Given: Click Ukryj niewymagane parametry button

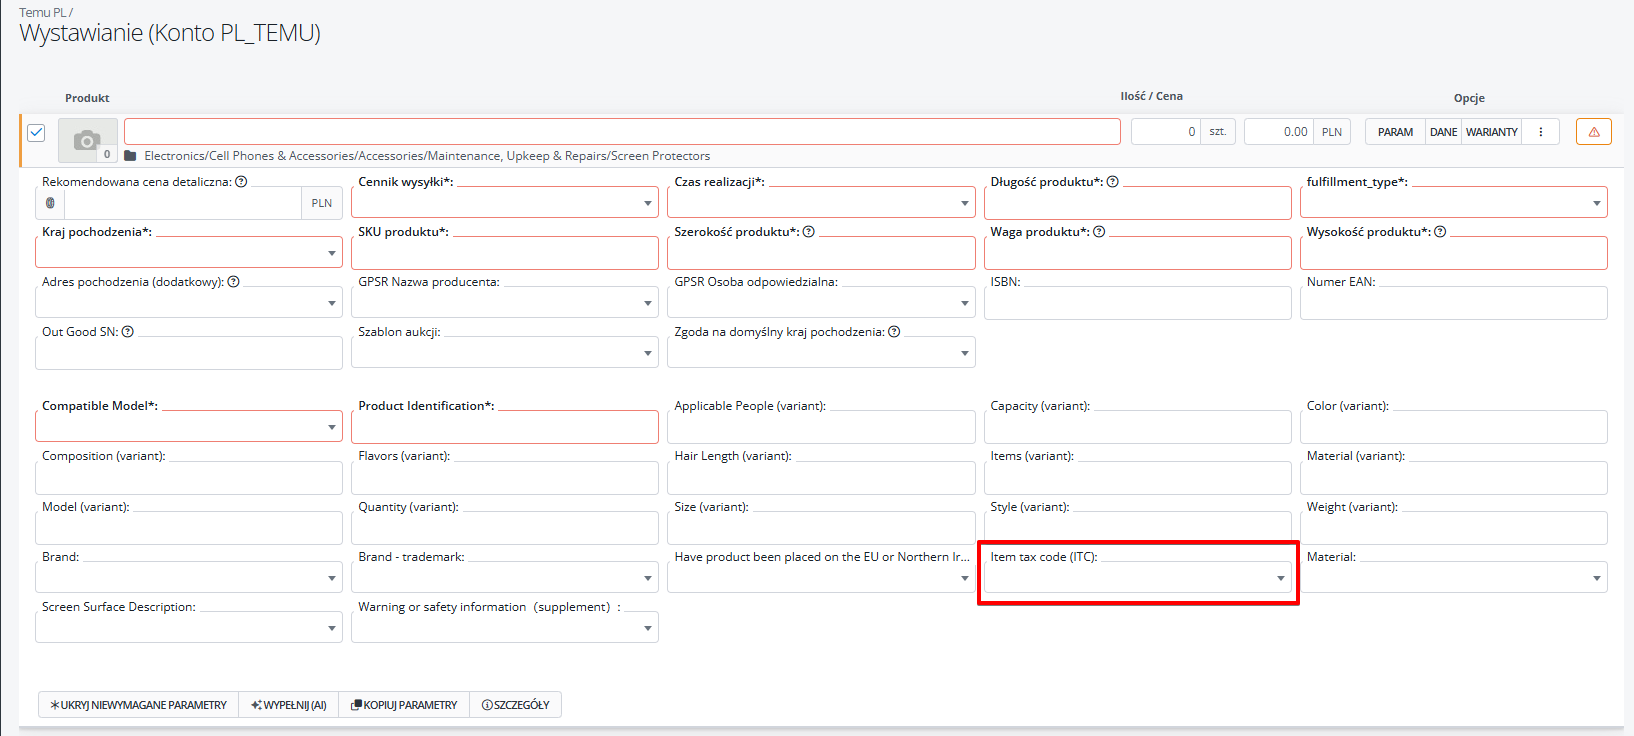Looking at the screenshot, I should [139, 705].
